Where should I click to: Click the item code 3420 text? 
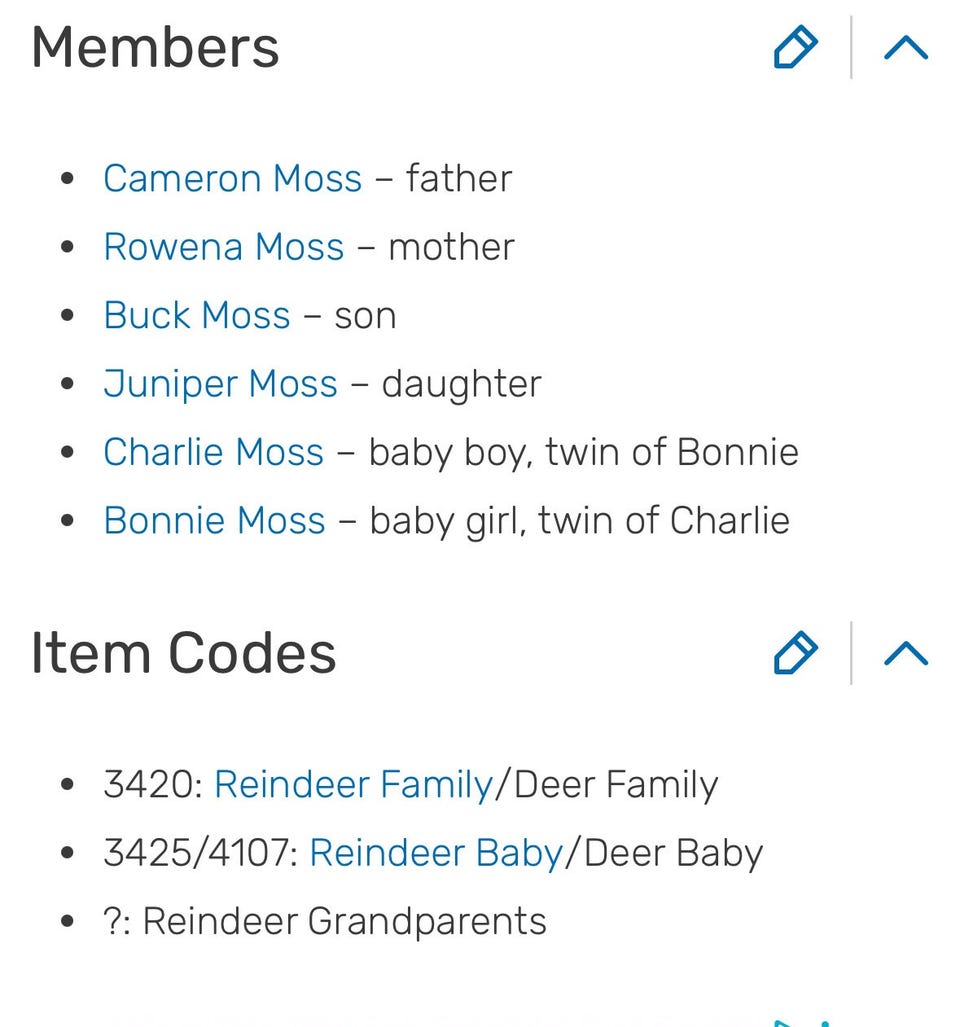point(152,785)
